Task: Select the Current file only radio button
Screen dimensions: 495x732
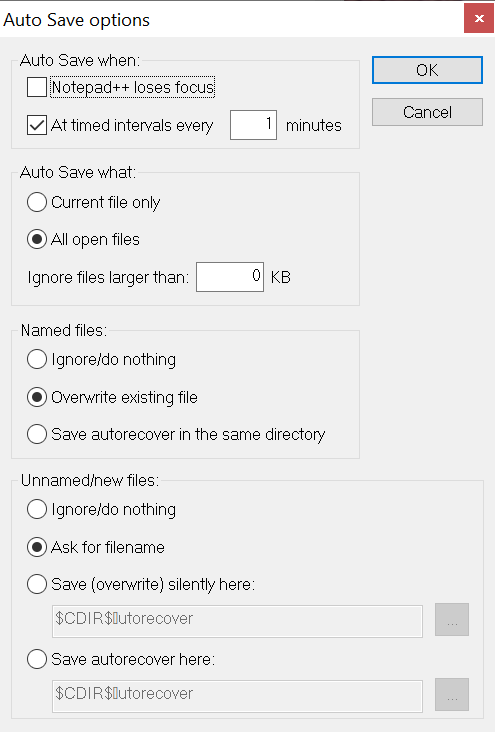Action: pos(37,202)
